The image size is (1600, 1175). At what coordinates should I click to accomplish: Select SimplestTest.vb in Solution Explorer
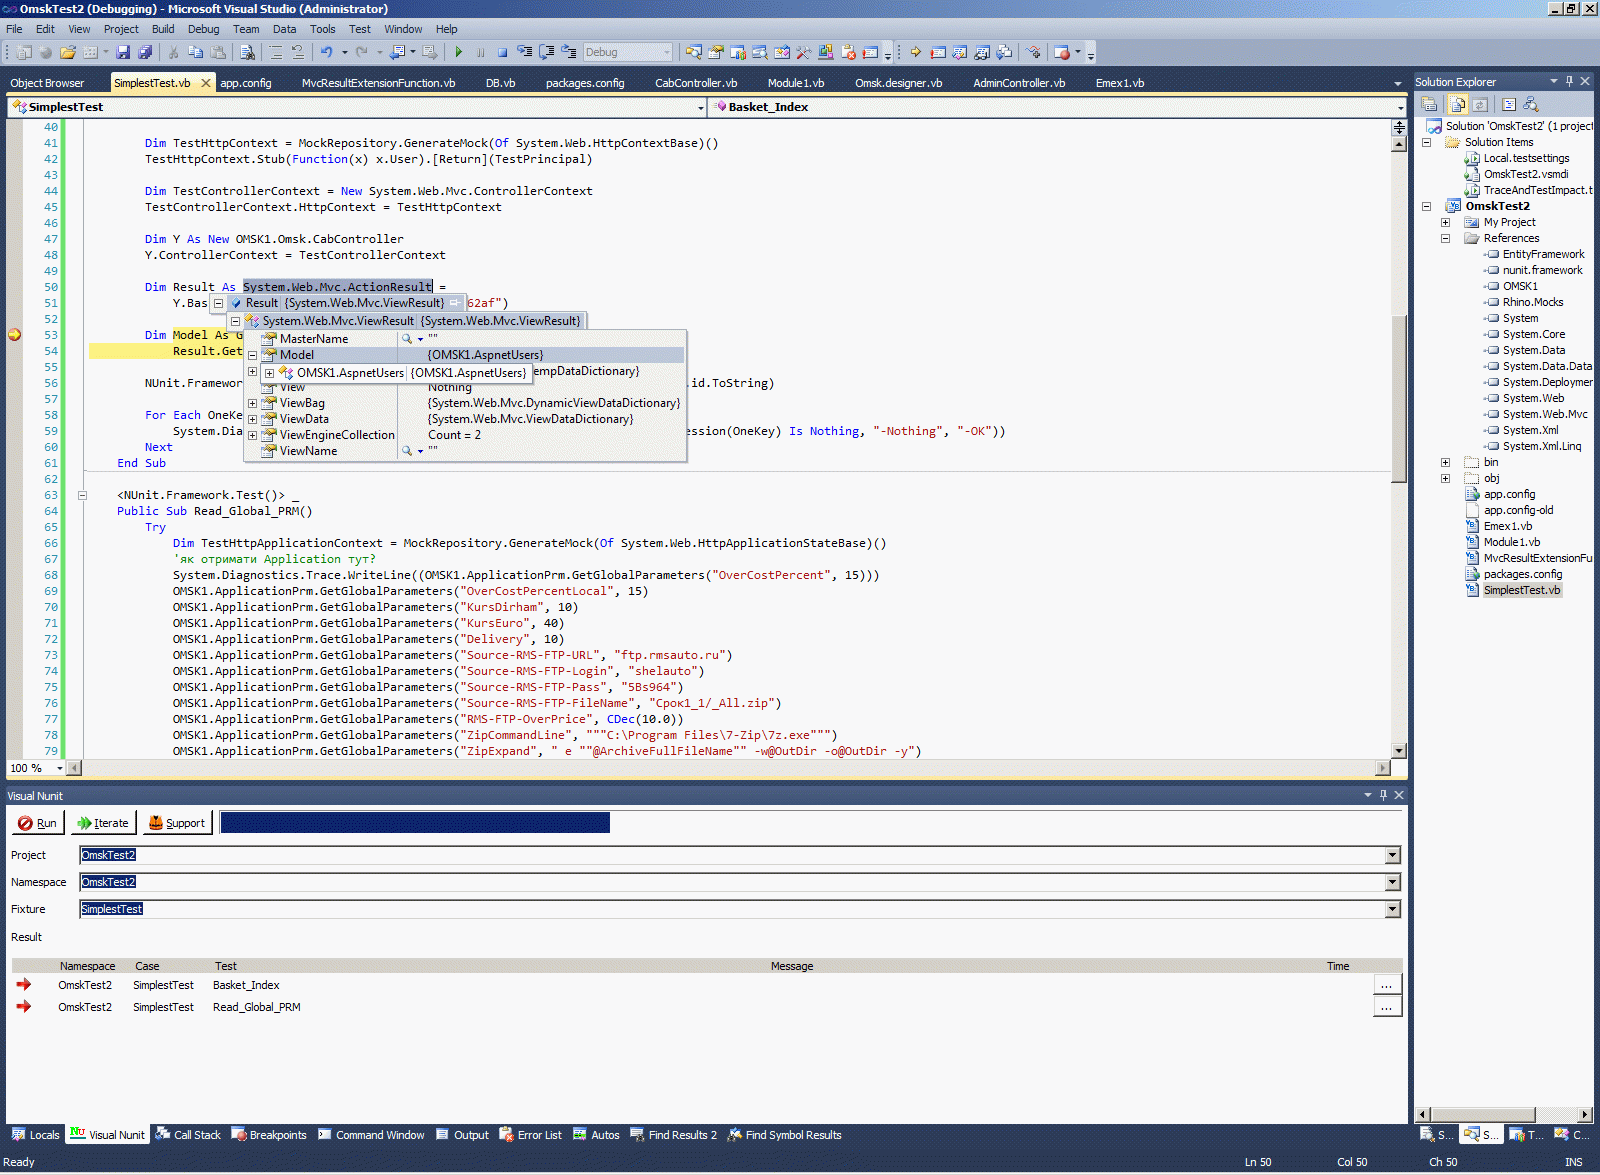pos(1521,590)
